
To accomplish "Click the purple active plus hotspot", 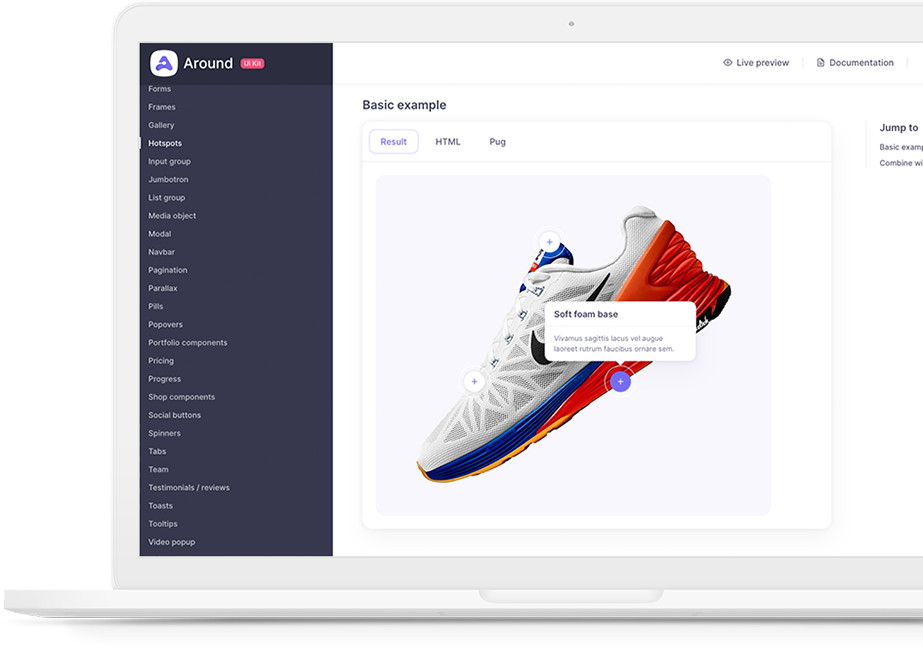I will tap(620, 381).
